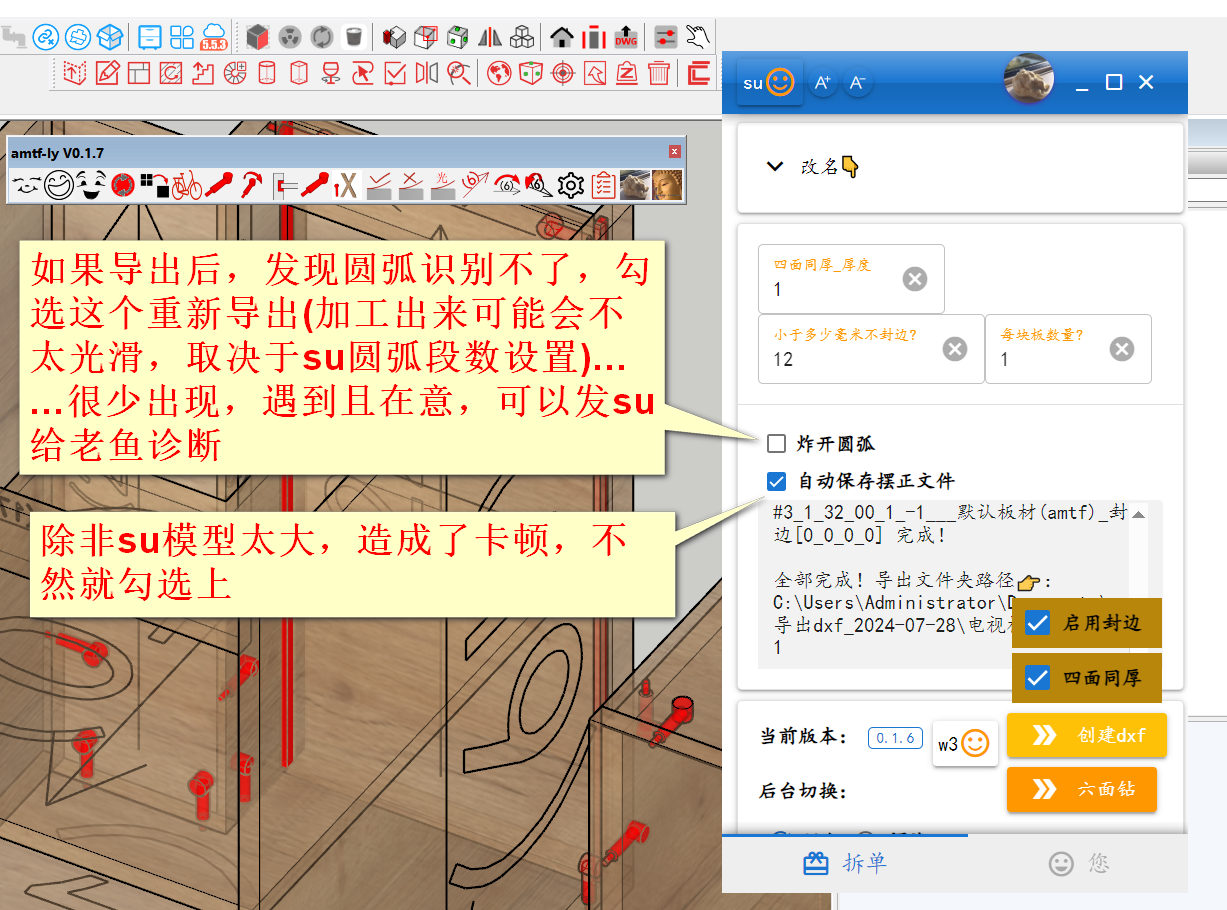Viewport: 1227px width, 910px height.
Task: Click the red bicycle icon
Action: [186, 185]
